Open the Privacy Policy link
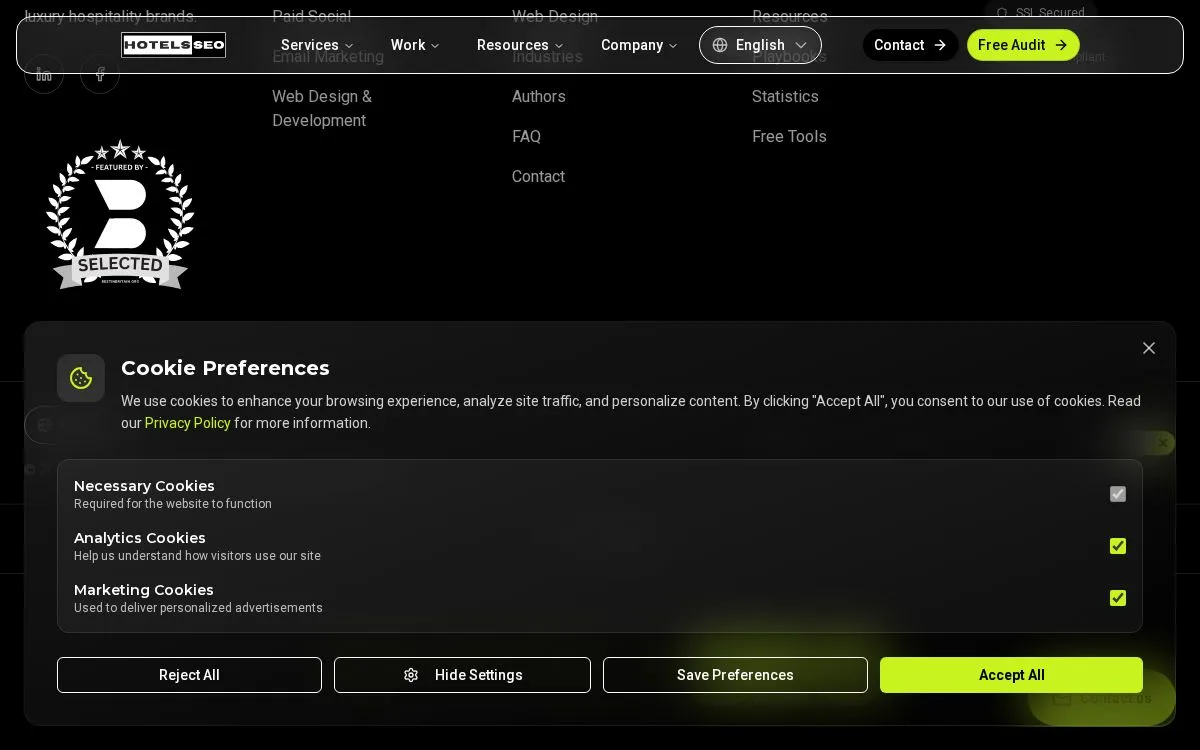Viewport: 1200px width, 750px height. [188, 423]
